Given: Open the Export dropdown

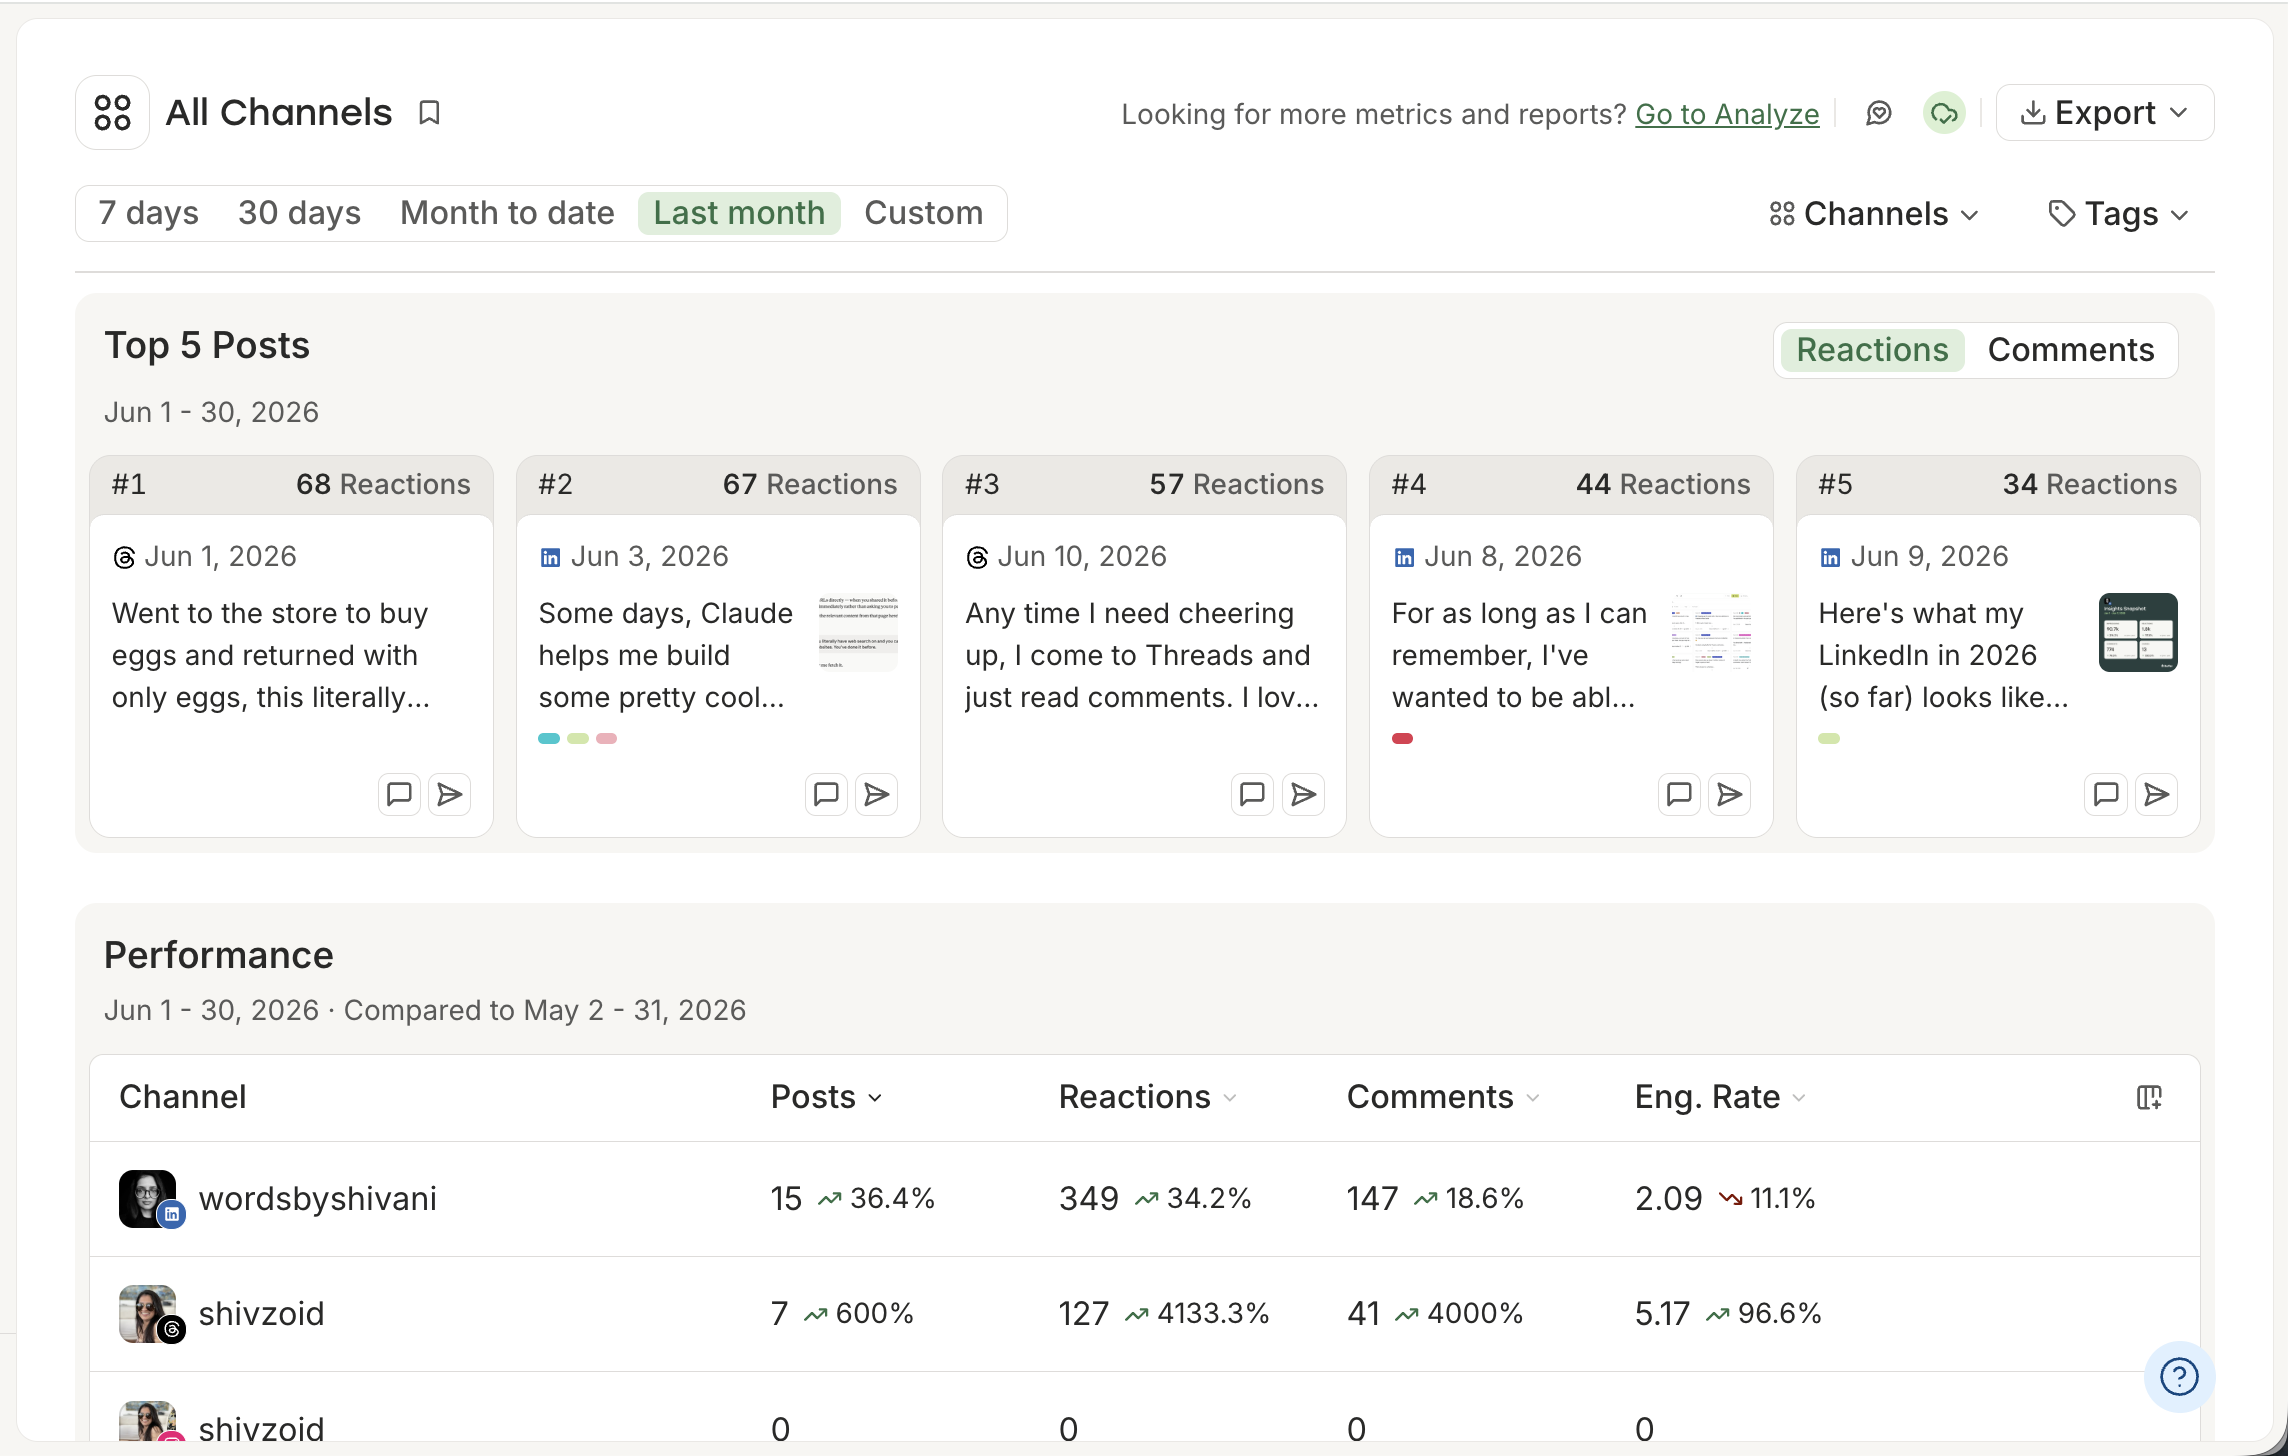Looking at the screenshot, I should [x=2104, y=113].
